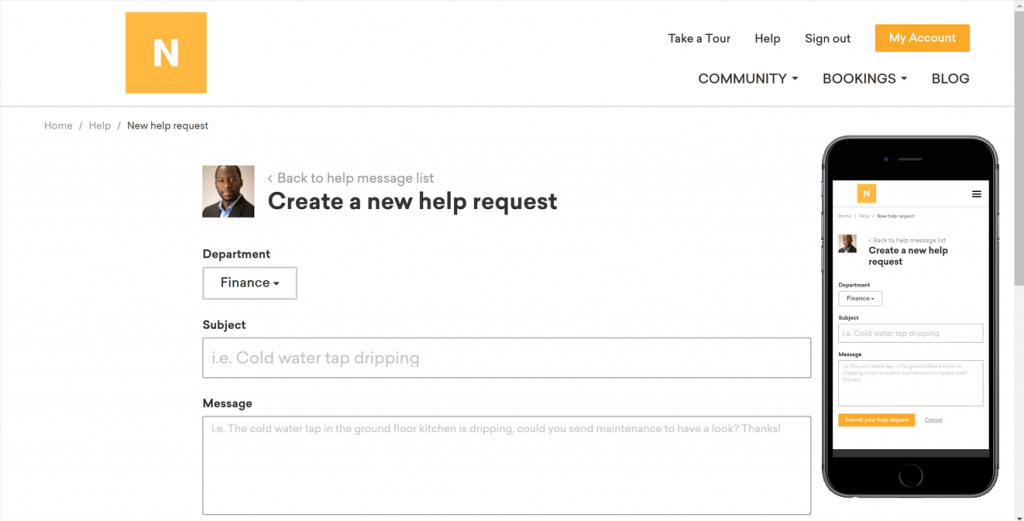Focus the Subject input field

506,358
